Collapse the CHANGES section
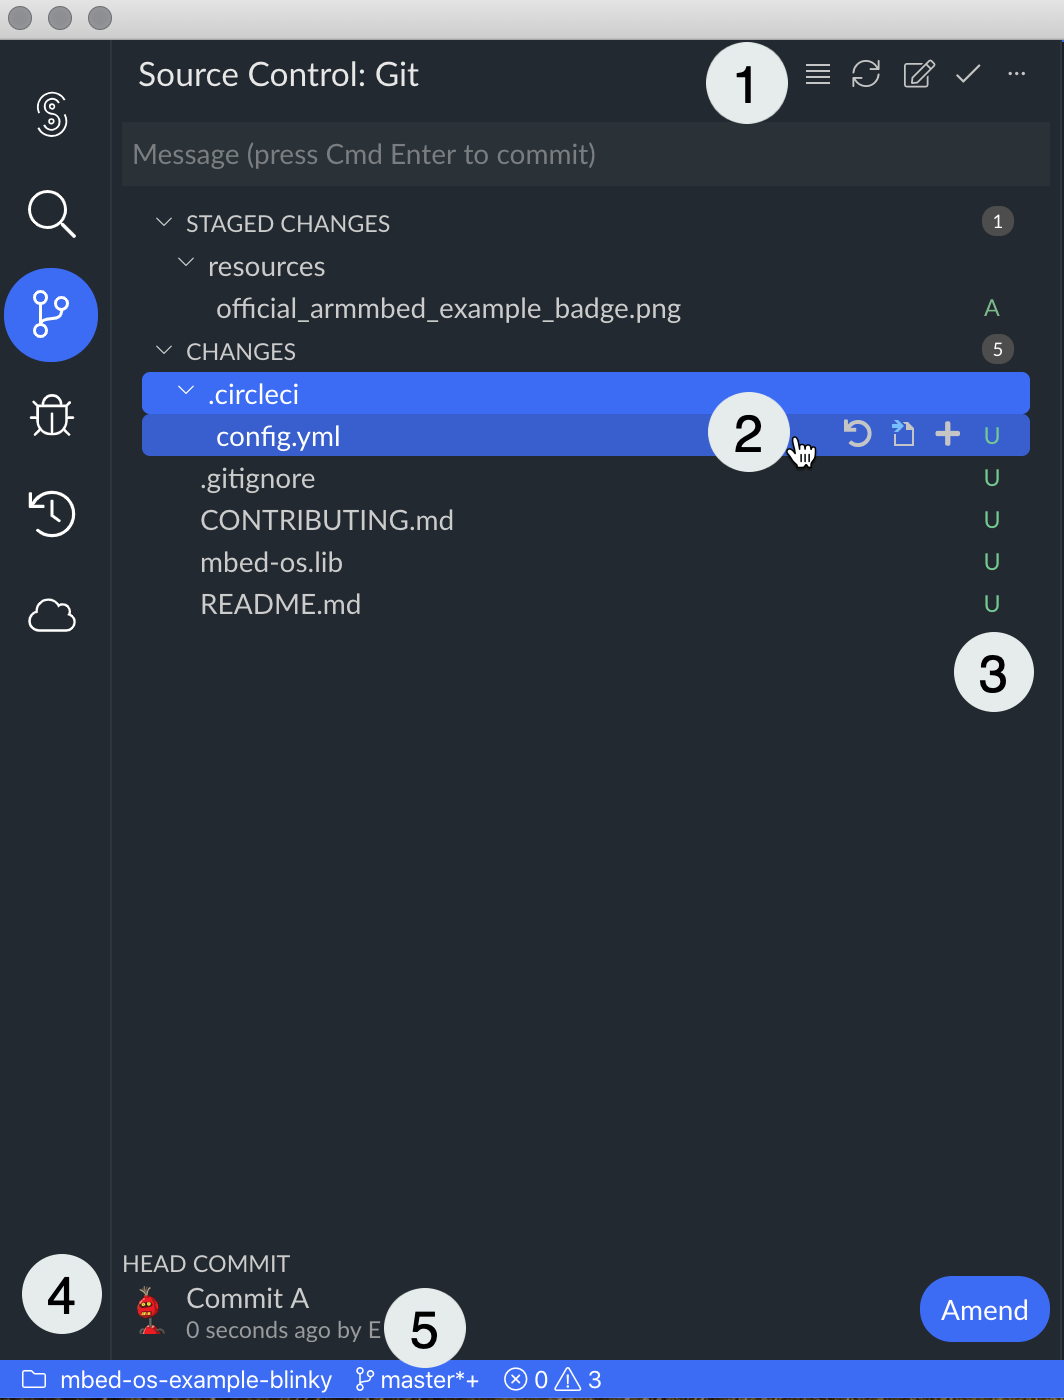Screen dimensions: 1064x1400 click(x=164, y=350)
